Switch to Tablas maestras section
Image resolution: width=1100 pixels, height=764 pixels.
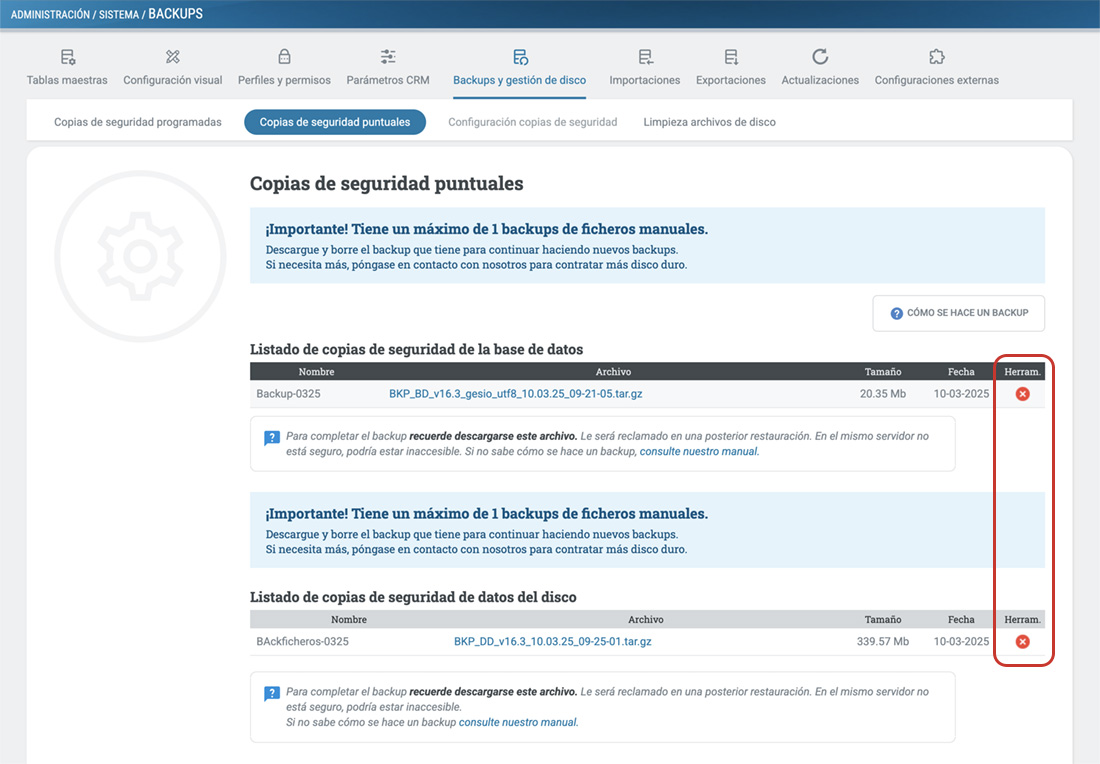click(67, 80)
